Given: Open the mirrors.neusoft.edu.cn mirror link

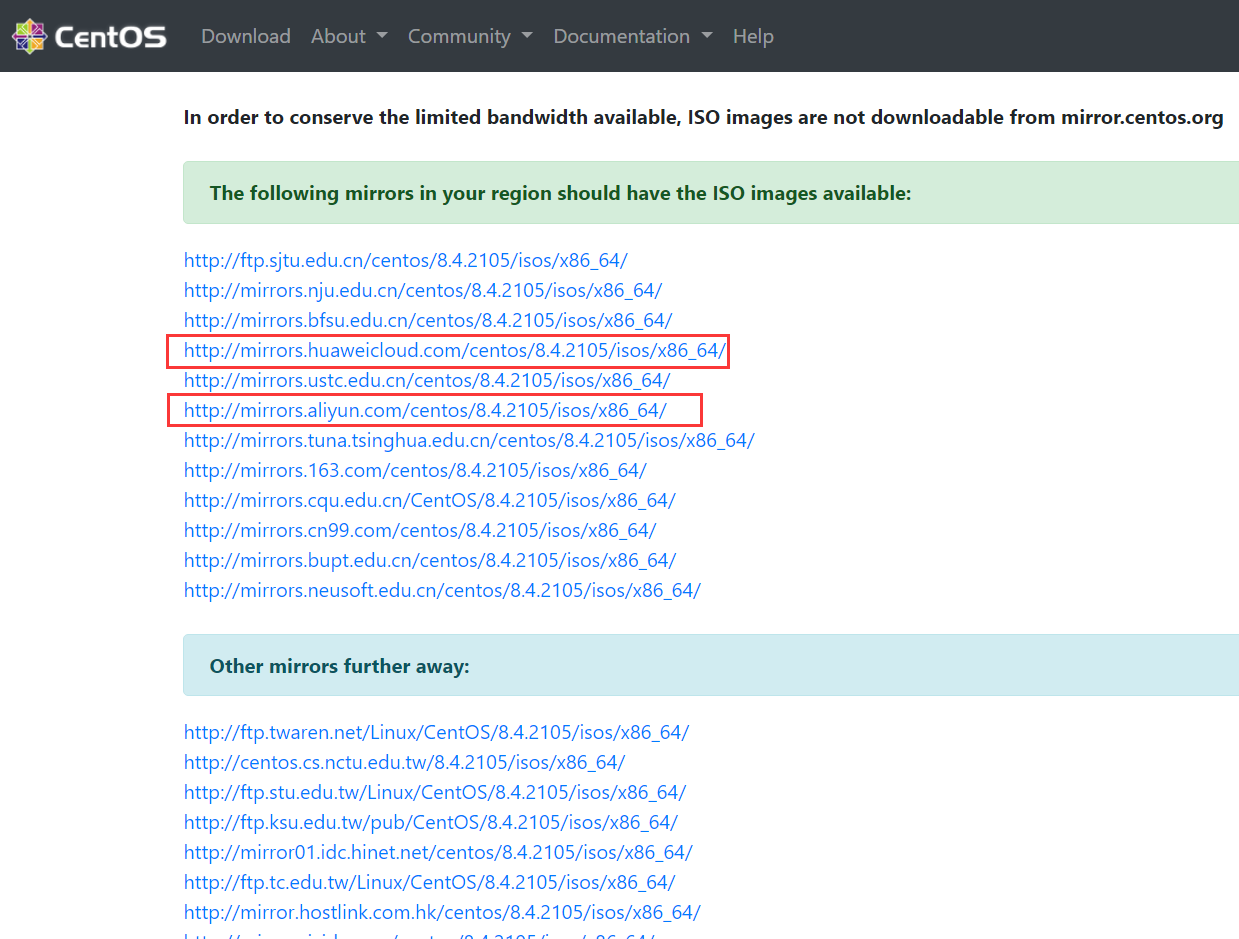Looking at the screenshot, I should pos(442,590).
